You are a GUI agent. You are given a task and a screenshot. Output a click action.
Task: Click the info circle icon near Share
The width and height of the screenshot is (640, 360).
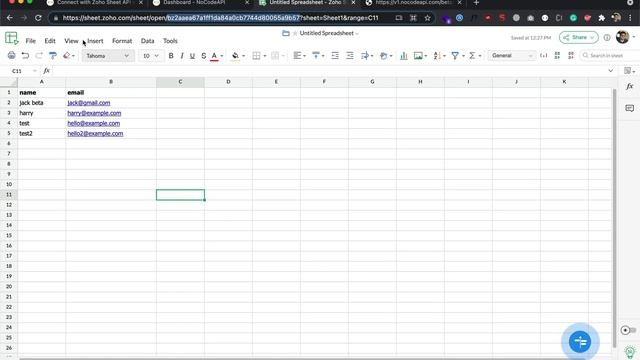(607, 38)
